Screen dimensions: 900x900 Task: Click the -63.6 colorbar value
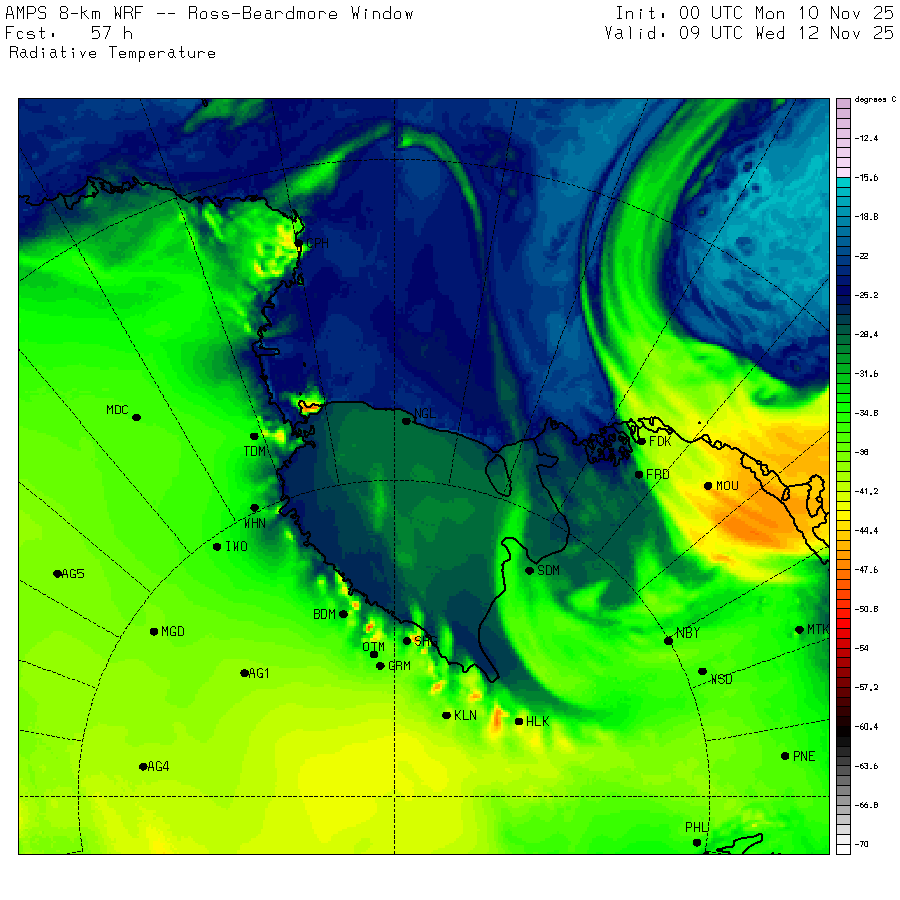866,766
